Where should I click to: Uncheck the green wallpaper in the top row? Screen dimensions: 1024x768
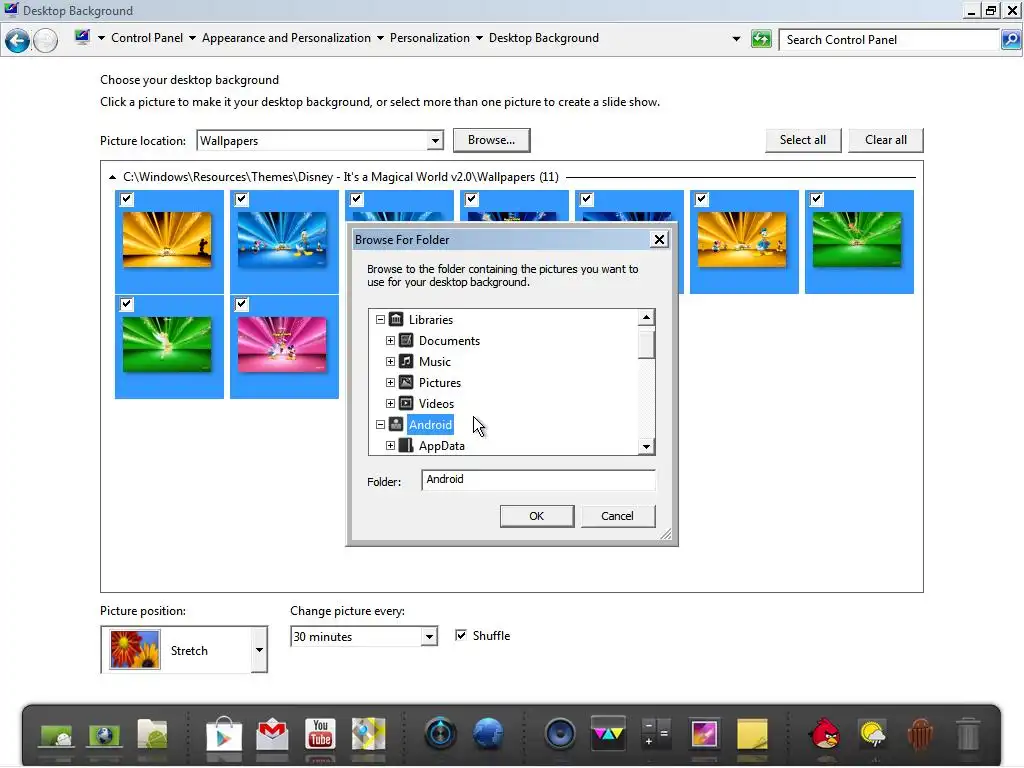tap(816, 199)
